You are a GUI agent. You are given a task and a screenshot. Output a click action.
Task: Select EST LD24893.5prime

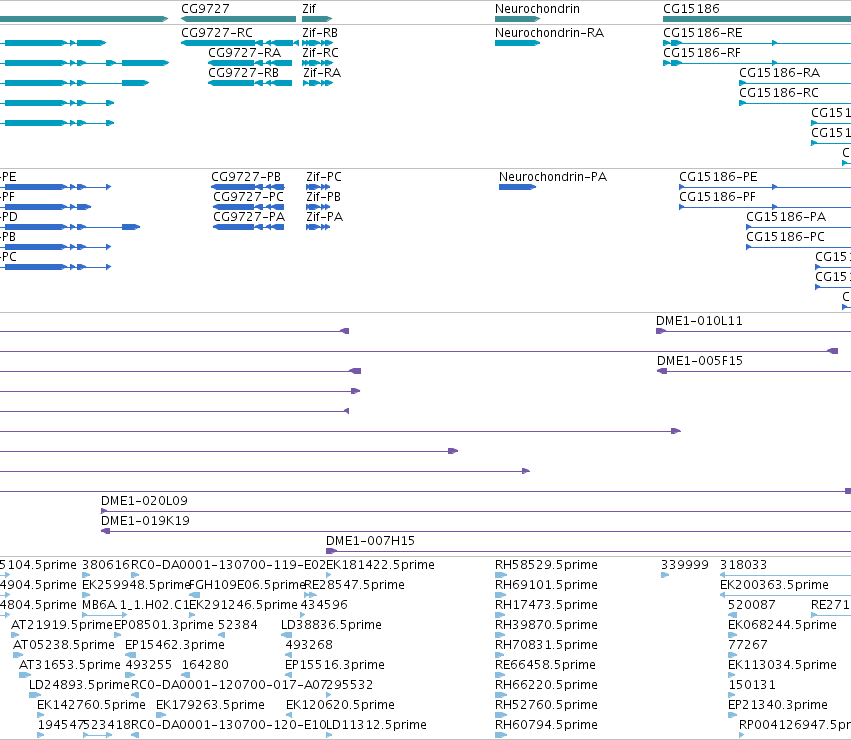79,685
